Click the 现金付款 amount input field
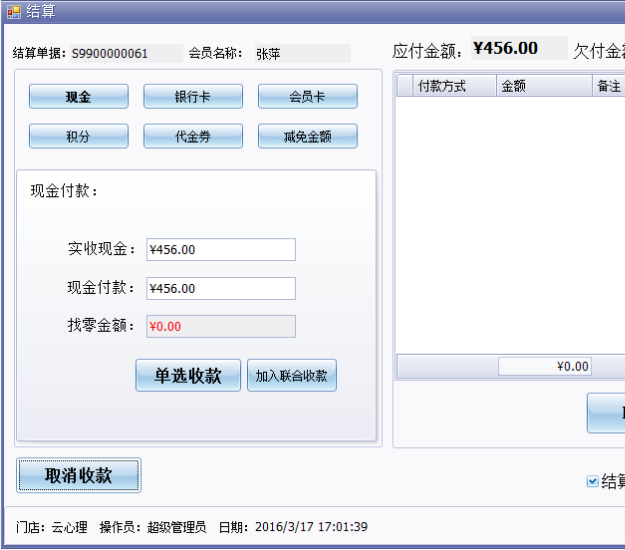This screenshot has height=550, width=625. coord(221,288)
